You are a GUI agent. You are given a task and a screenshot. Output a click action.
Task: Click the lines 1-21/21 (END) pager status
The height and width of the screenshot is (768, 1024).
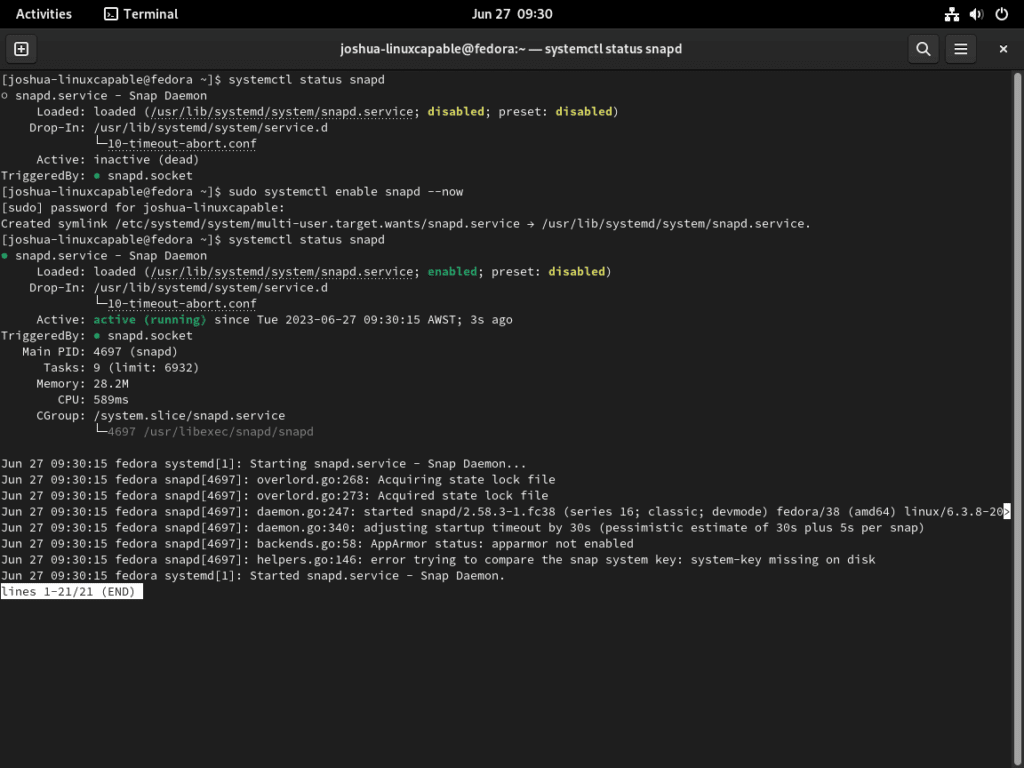[70, 591]
